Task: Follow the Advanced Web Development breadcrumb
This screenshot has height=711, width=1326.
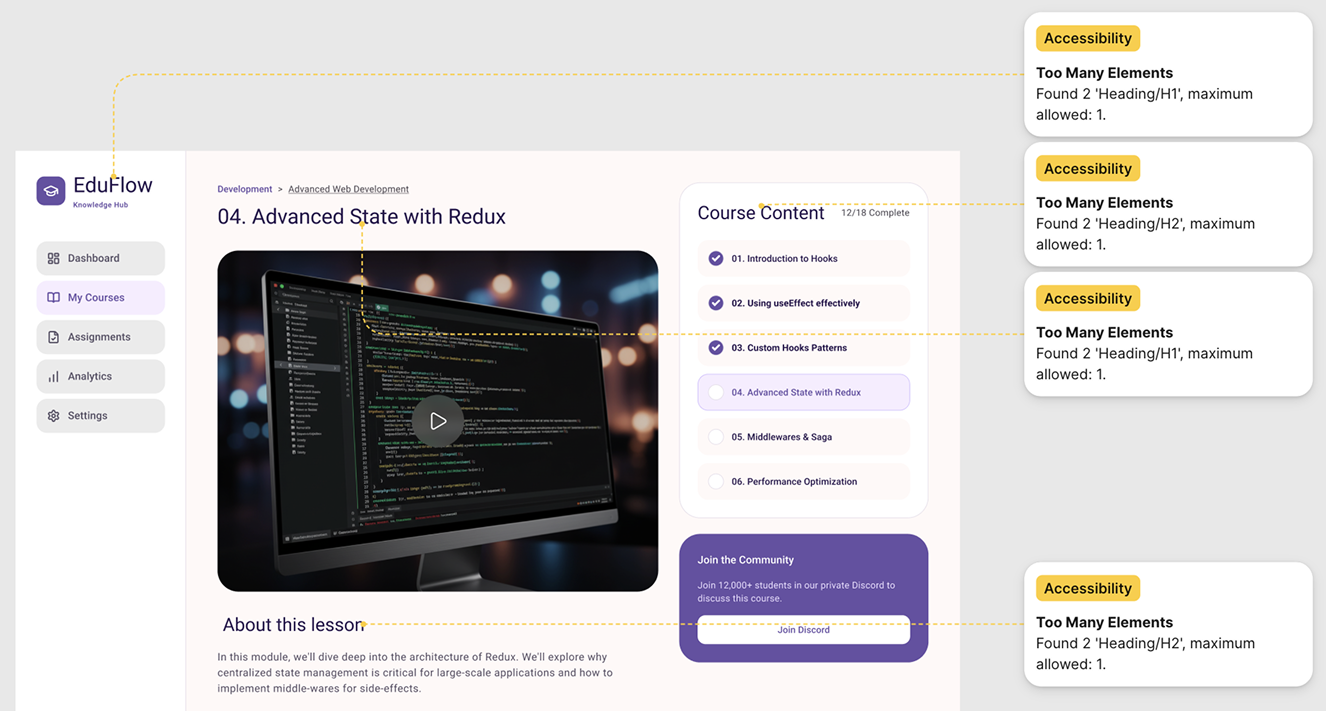Action: point(349,189)
